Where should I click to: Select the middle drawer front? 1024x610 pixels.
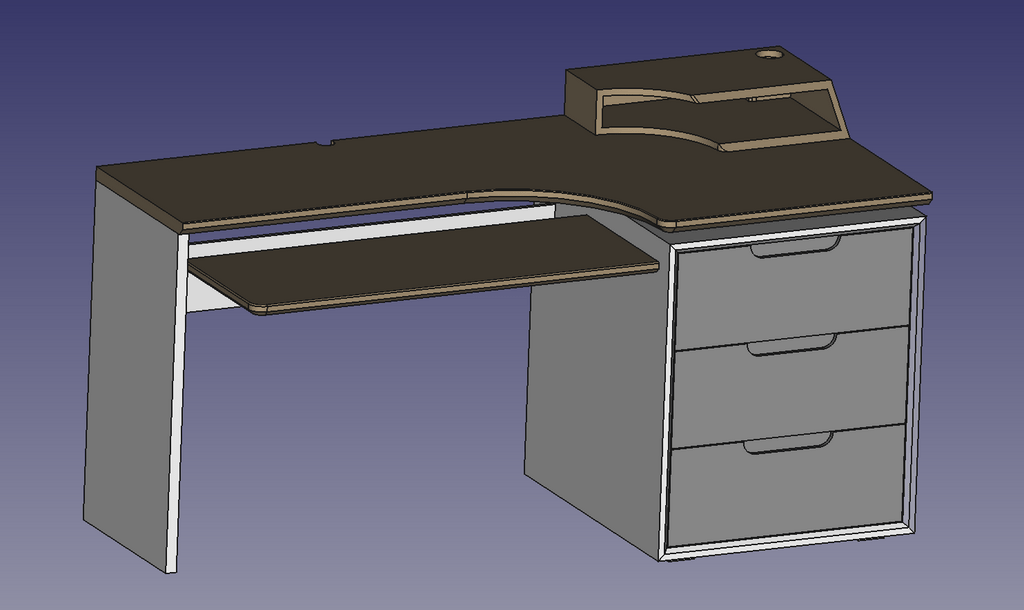[x=790, y=390]
